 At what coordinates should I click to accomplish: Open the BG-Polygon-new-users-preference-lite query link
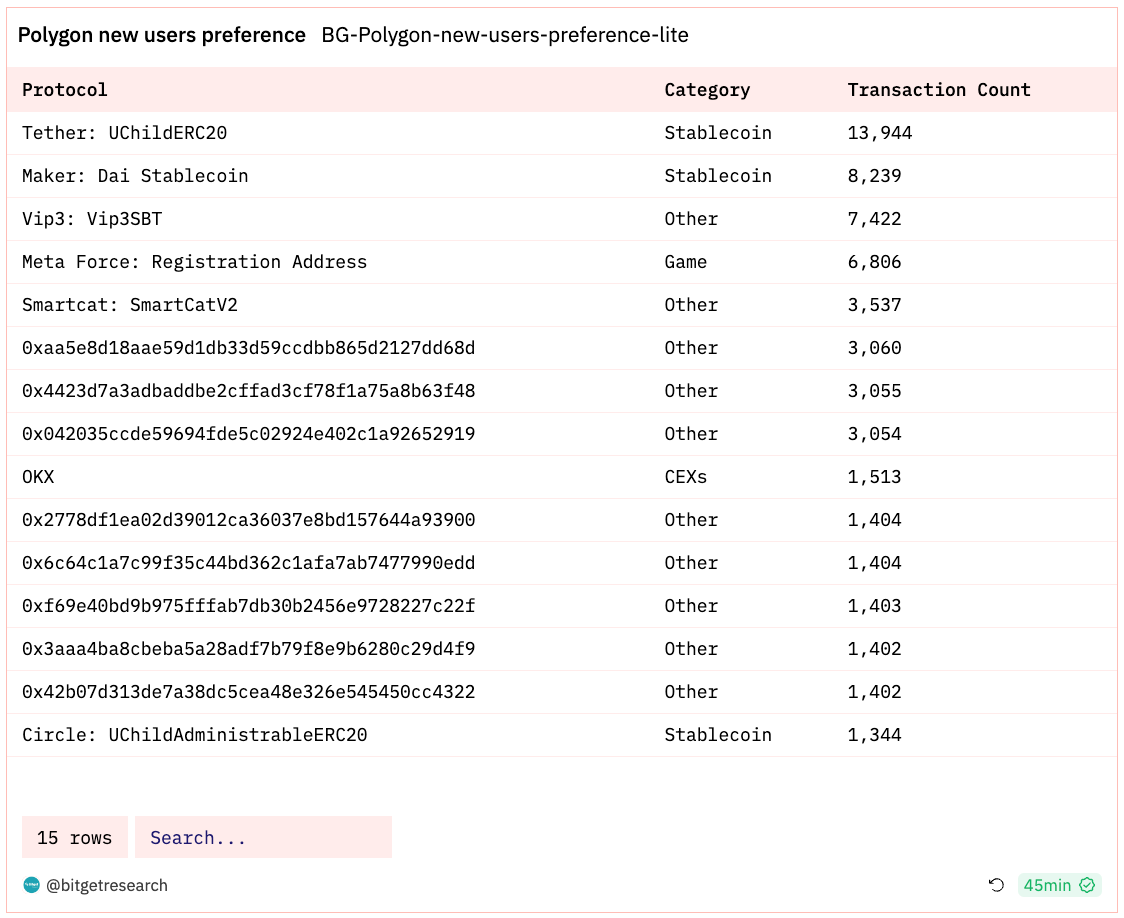pos(505,35)
